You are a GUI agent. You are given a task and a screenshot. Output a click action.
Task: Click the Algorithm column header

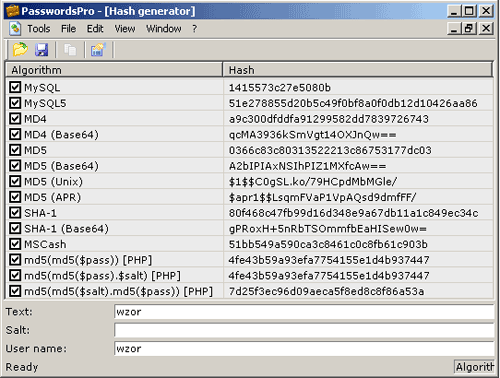click(114, 70)
